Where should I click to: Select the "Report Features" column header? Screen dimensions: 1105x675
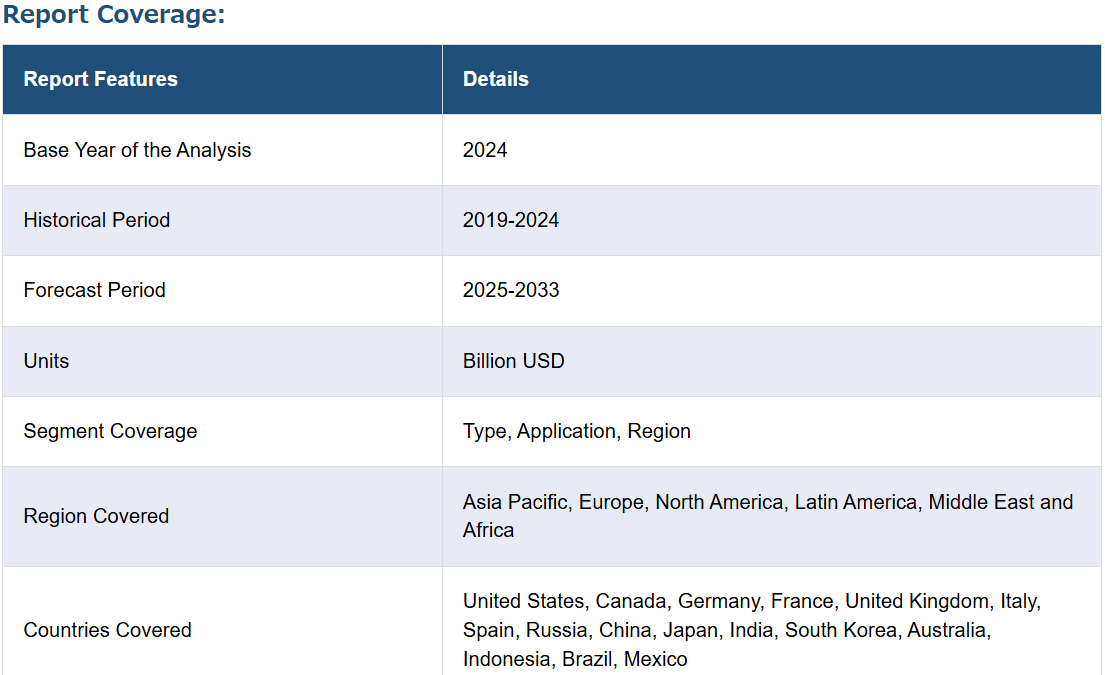tap(100, 80)
